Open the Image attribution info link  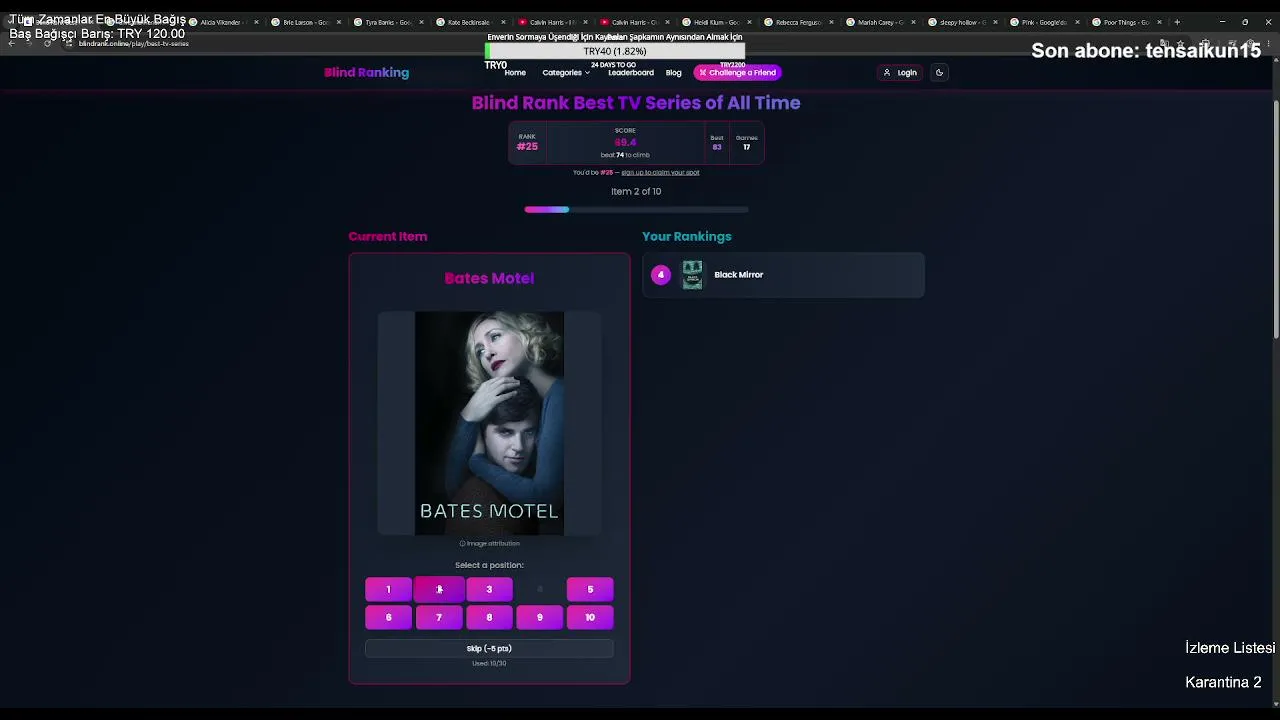[489, 543]
